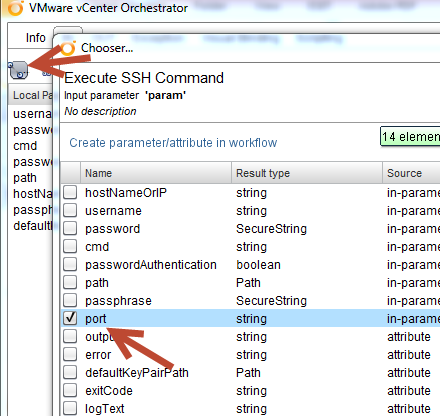Image resolution: width=440 pixels, height=416 pixels.
Task: Select the error attribute name
Action: click(x=98, y=355)
